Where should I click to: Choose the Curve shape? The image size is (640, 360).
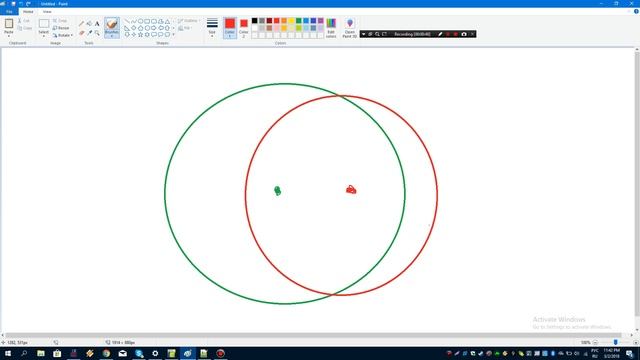point(133,21)
